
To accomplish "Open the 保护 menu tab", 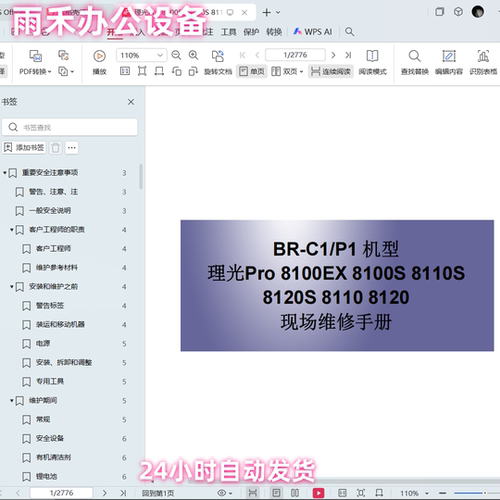I will click(x=251, y=32).
